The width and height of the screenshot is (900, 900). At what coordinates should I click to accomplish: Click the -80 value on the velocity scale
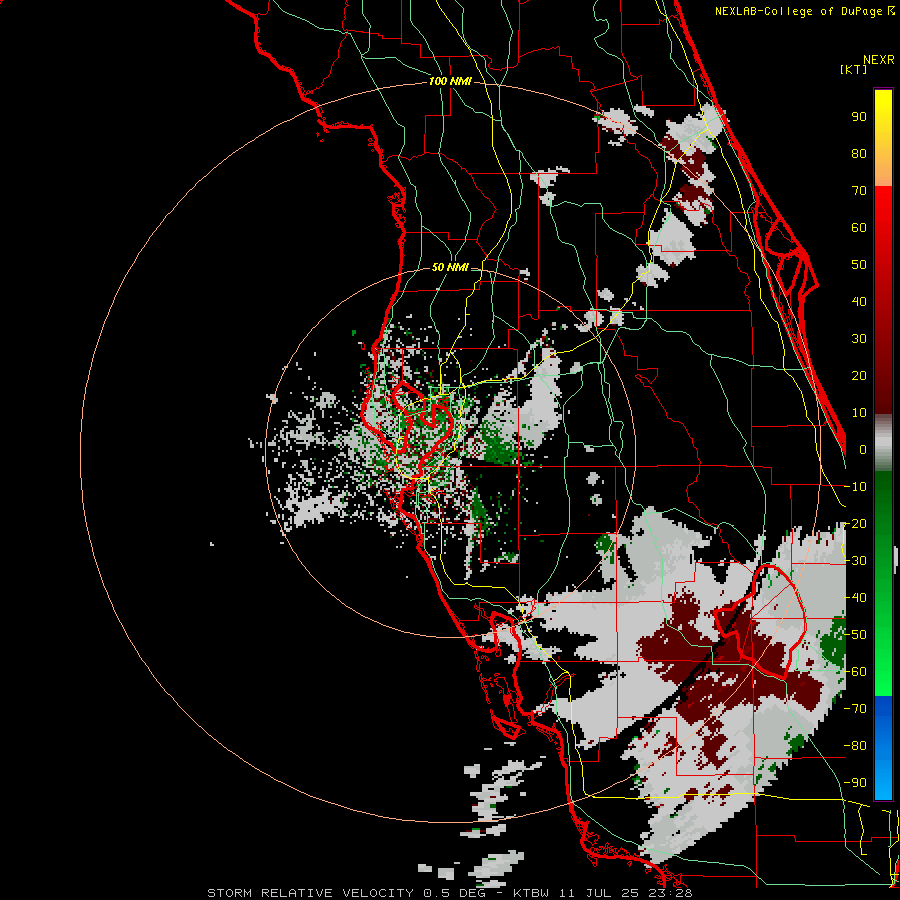pos(855,746)
